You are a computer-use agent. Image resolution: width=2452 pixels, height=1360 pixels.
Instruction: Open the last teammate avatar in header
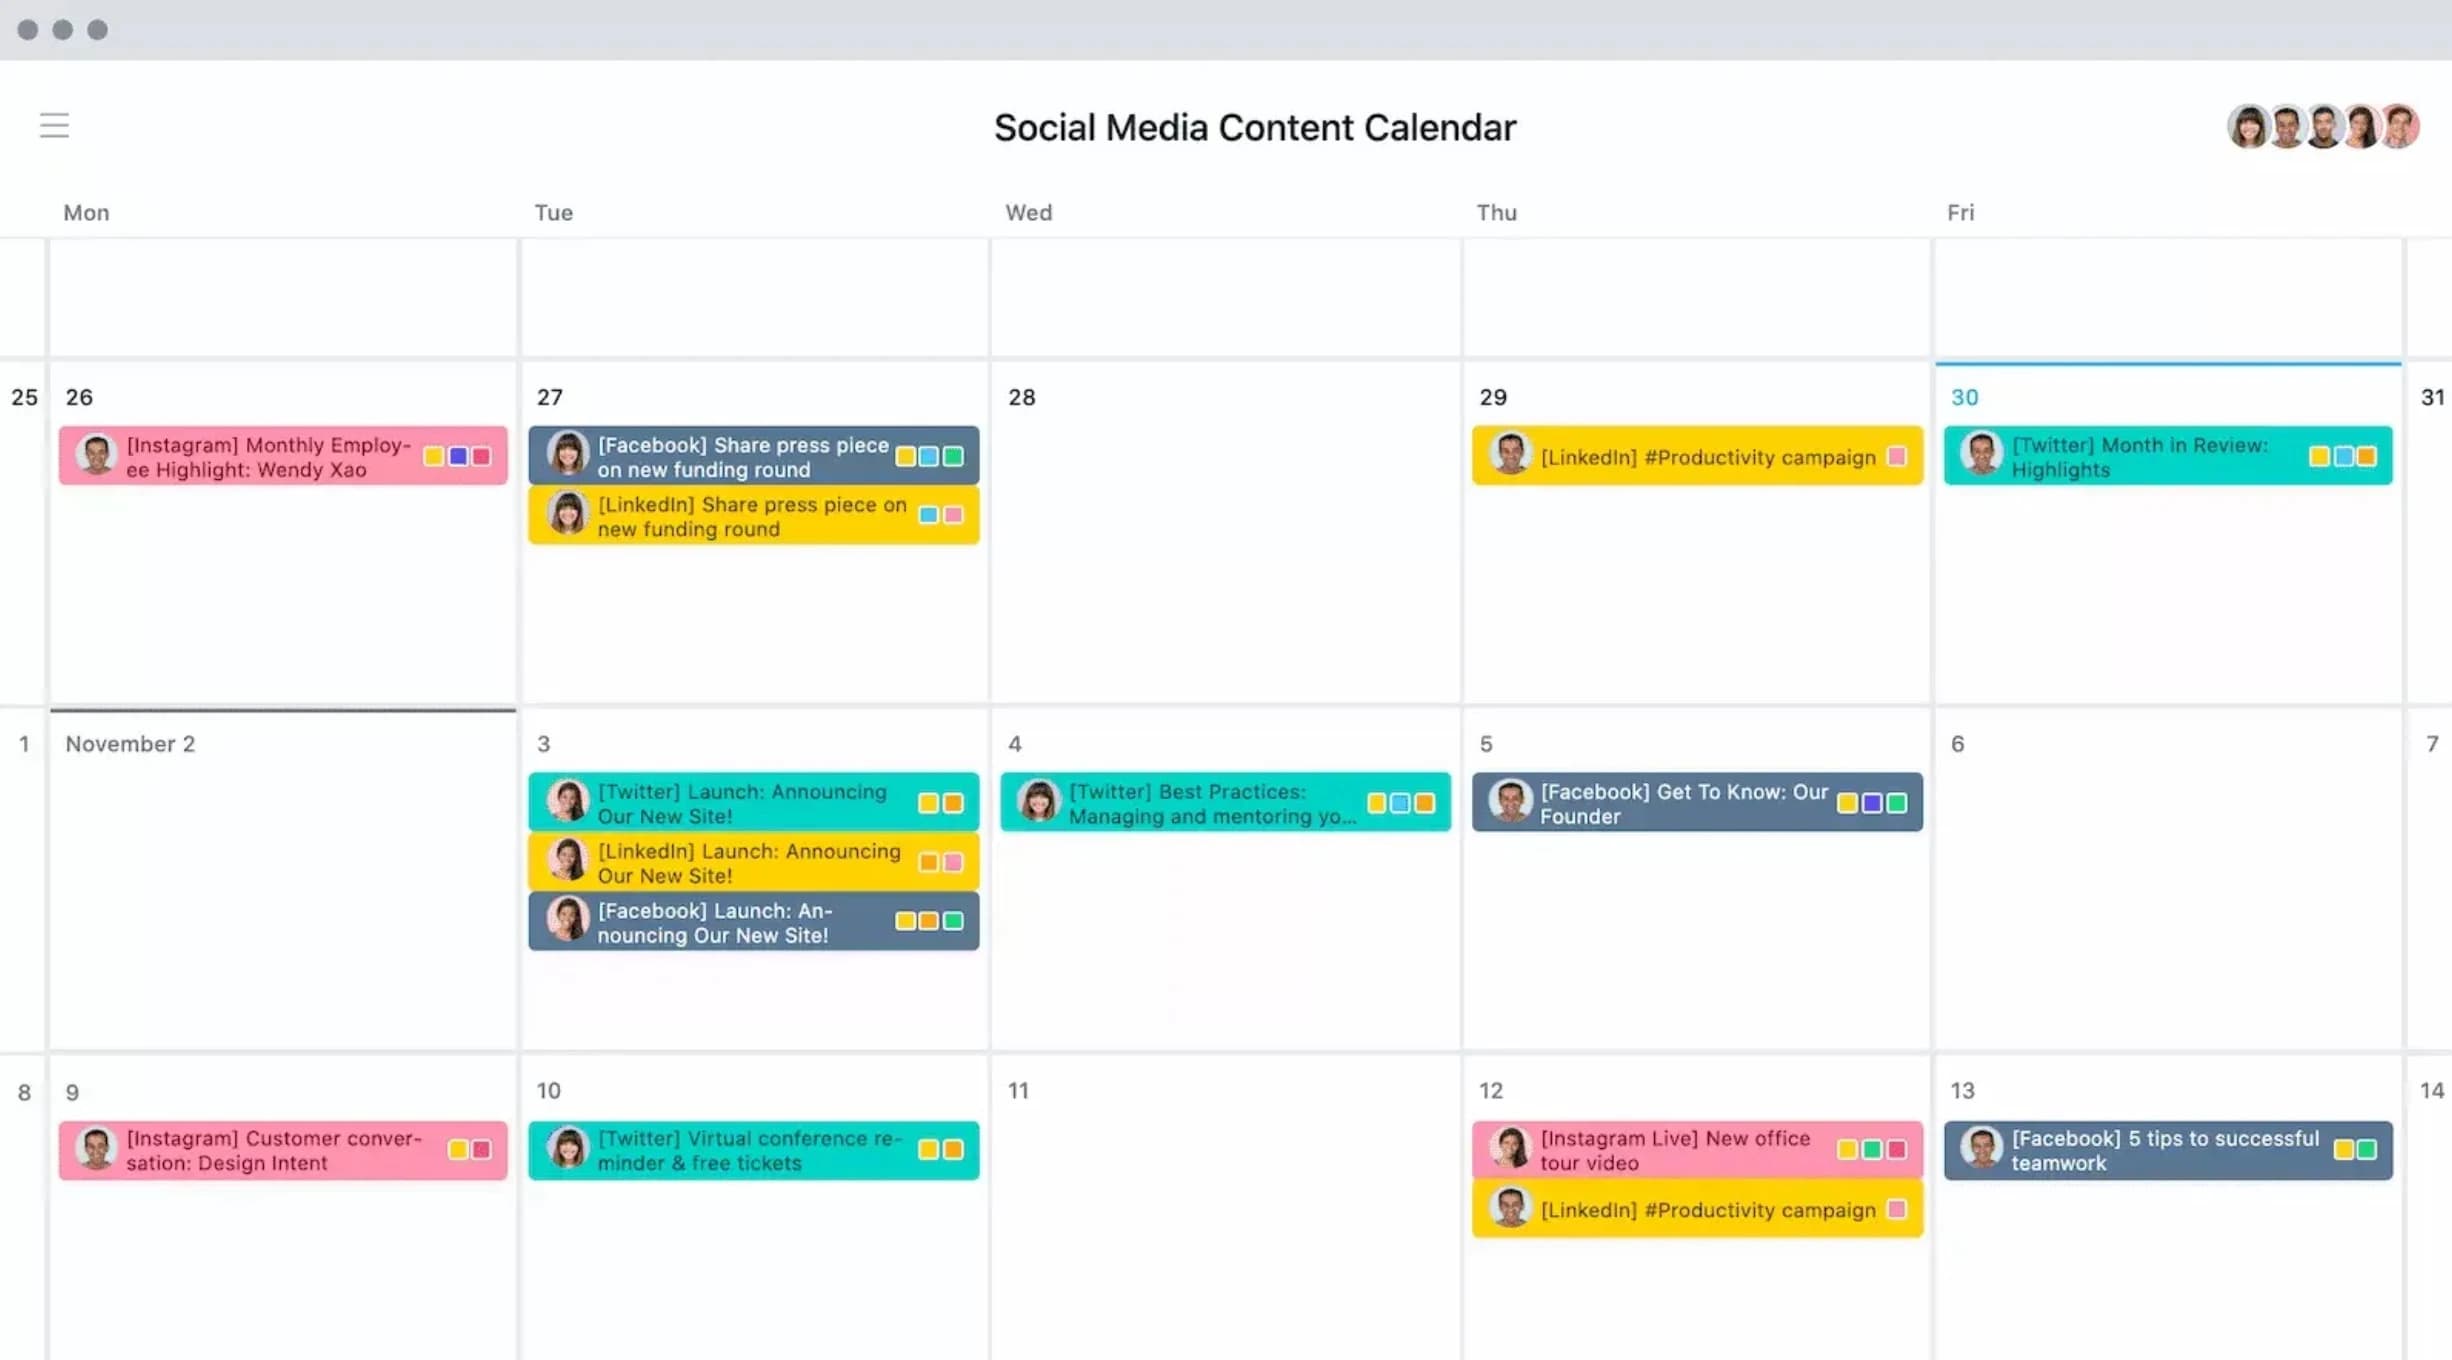coord(2401,127)
